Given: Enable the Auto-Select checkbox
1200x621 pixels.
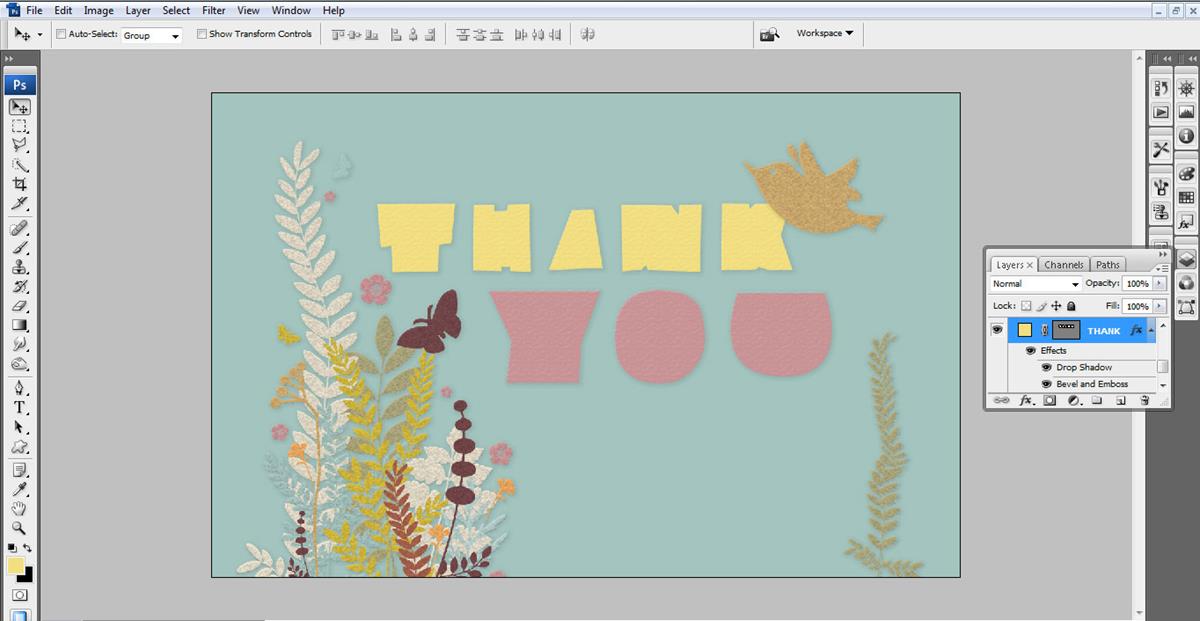Looking at the screenshot, I should coord(61,34).
